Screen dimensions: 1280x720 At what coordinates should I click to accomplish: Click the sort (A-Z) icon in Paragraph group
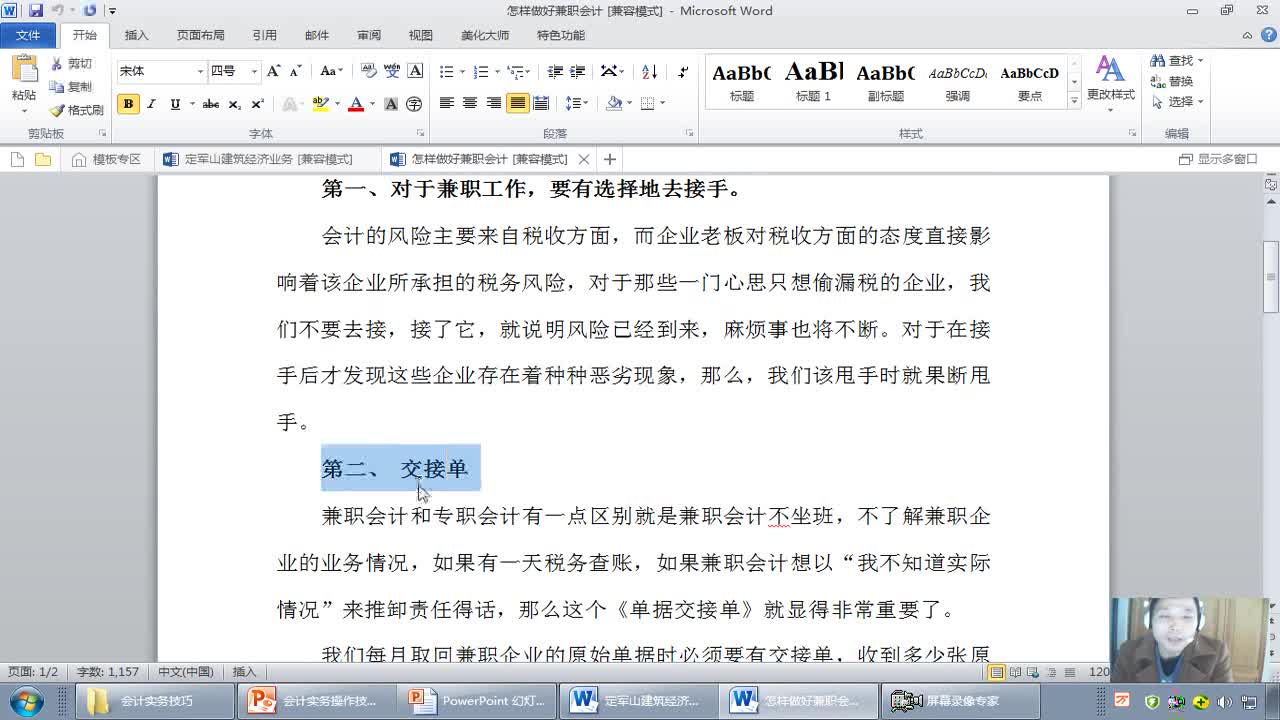tap(650, 72)
